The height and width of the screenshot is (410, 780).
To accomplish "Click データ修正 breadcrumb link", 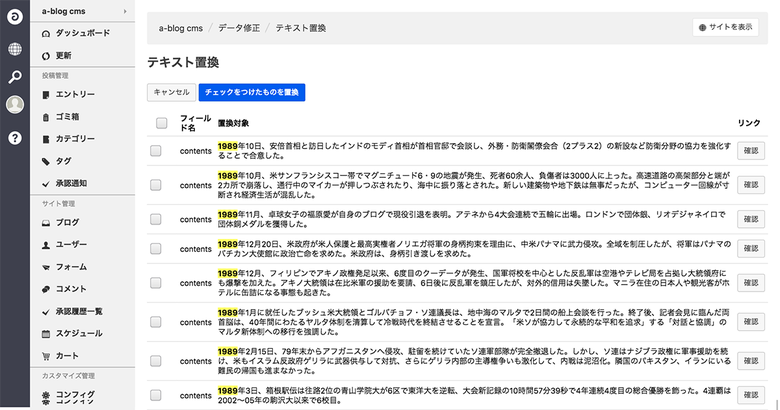I will 239,28.
